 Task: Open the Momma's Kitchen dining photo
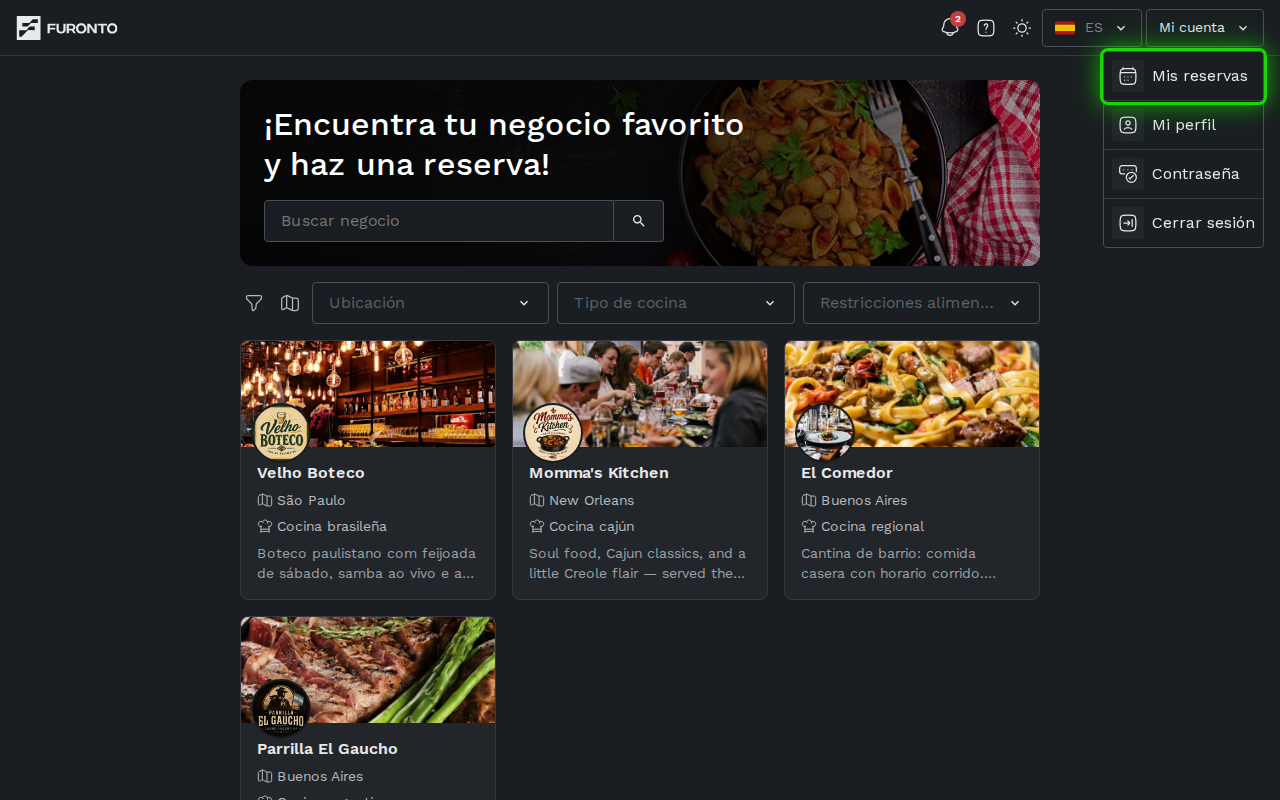(x=640, y=394)
